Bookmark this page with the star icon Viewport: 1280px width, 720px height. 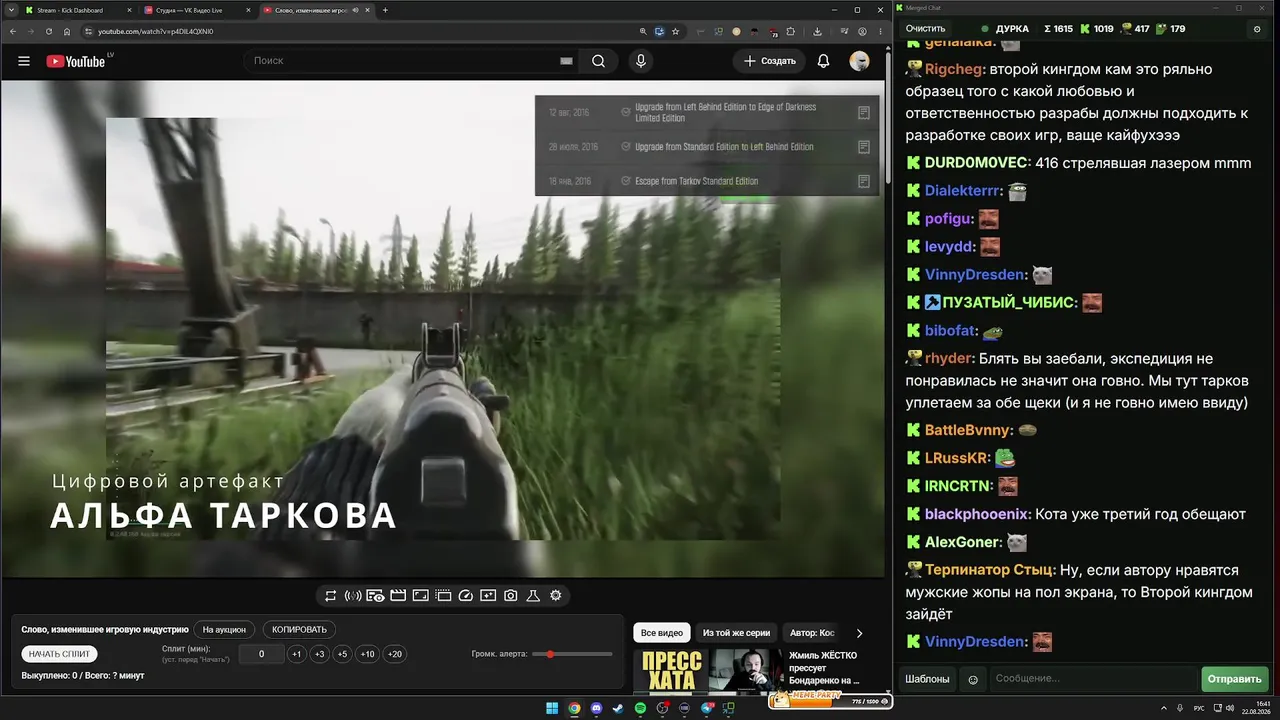coord(677,31)
